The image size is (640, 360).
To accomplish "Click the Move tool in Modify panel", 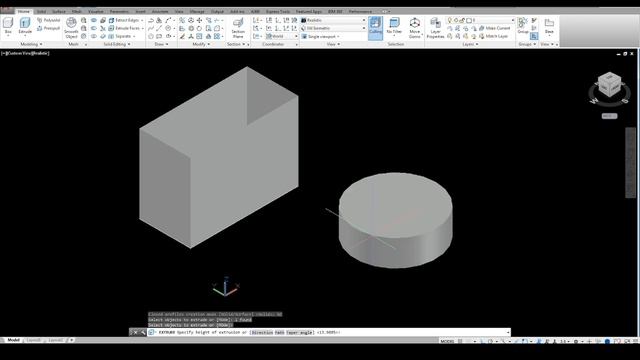I will point(199,20).
